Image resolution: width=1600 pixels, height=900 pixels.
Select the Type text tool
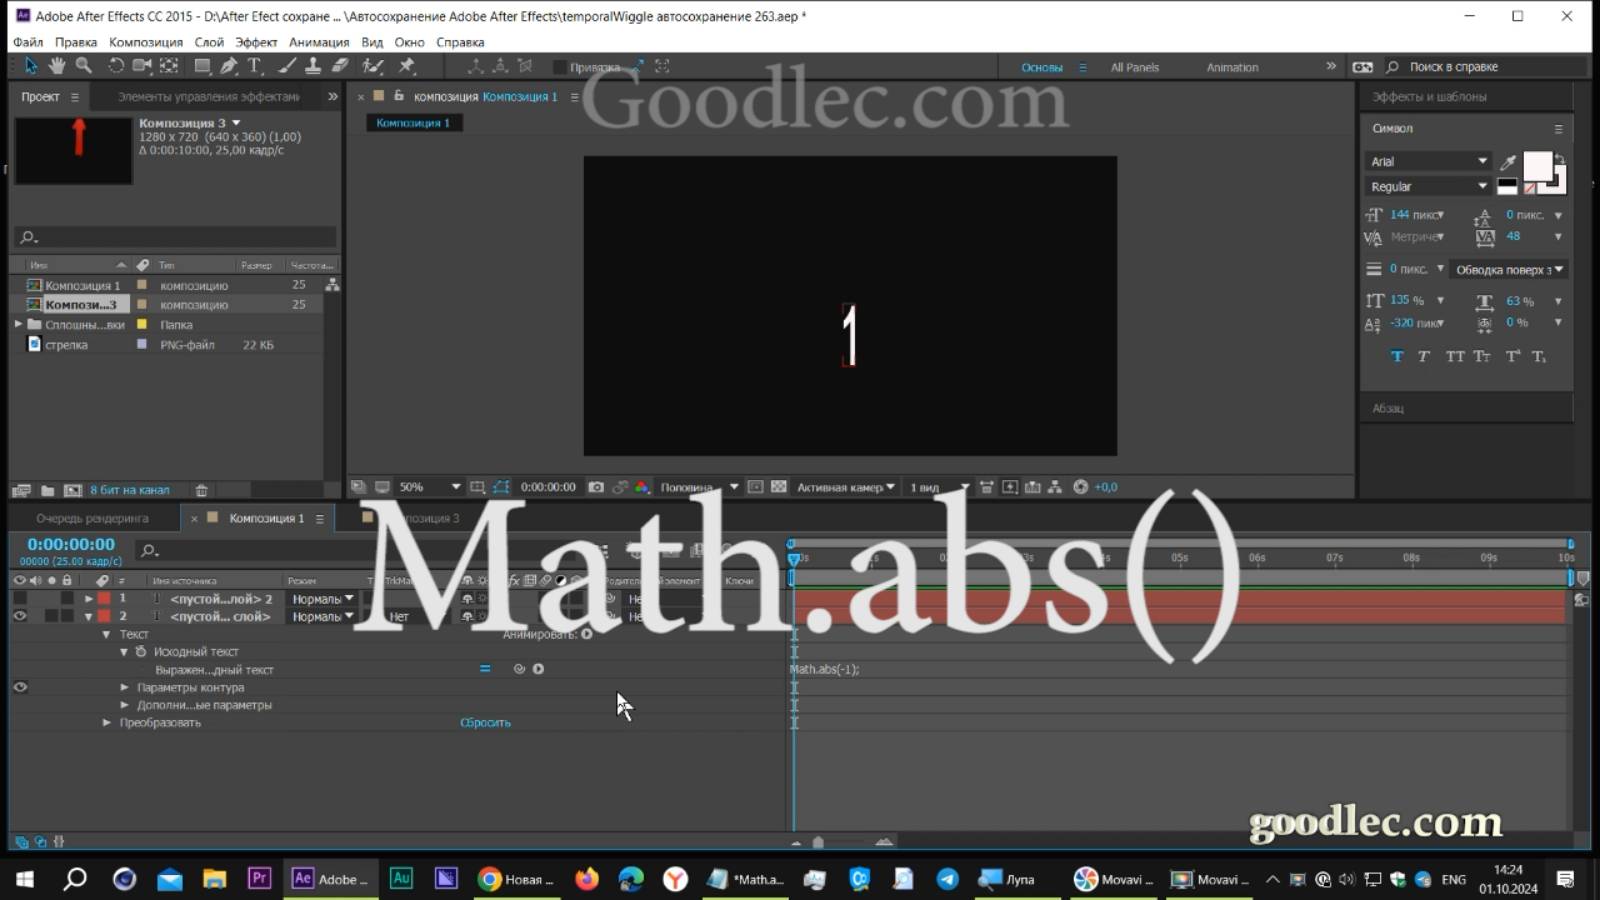click(x=255, y=66)
